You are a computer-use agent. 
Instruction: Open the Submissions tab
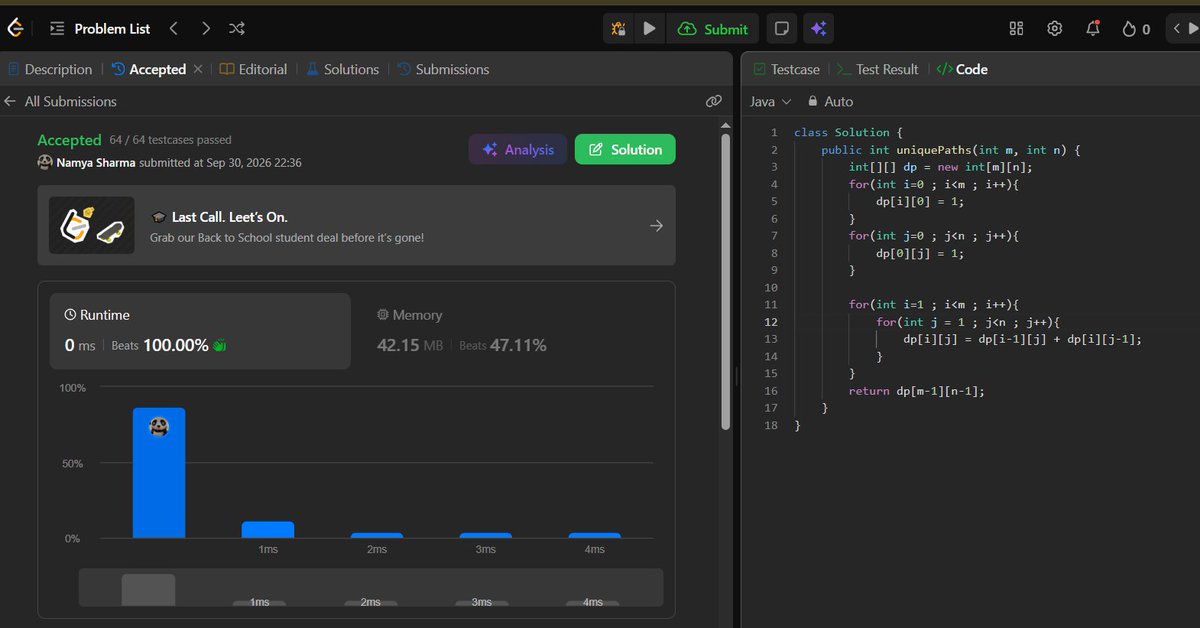[443, 69]
